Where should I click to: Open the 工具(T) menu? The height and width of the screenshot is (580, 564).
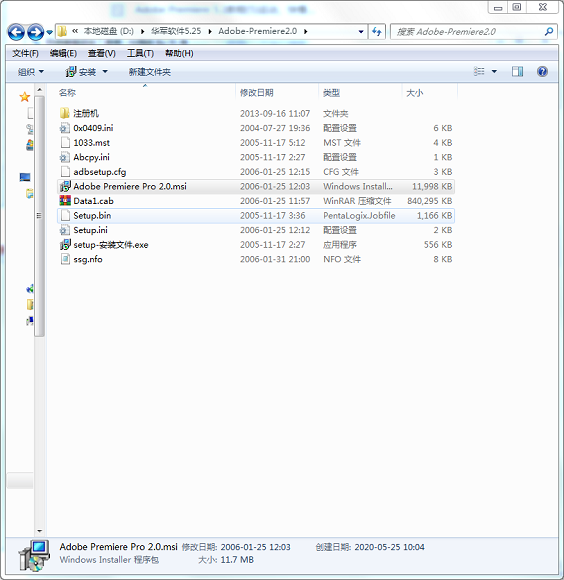pos(140,53)
